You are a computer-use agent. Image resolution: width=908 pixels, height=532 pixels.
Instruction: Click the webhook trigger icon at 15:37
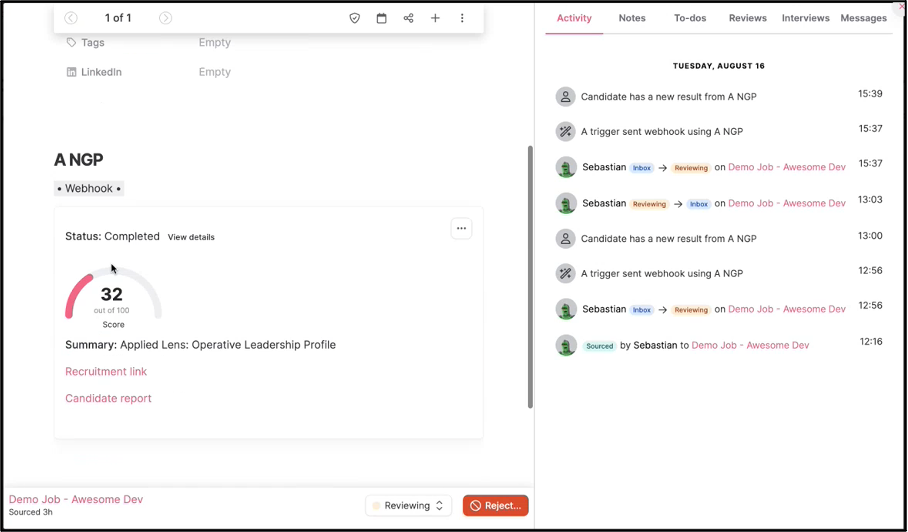(565, 131)
